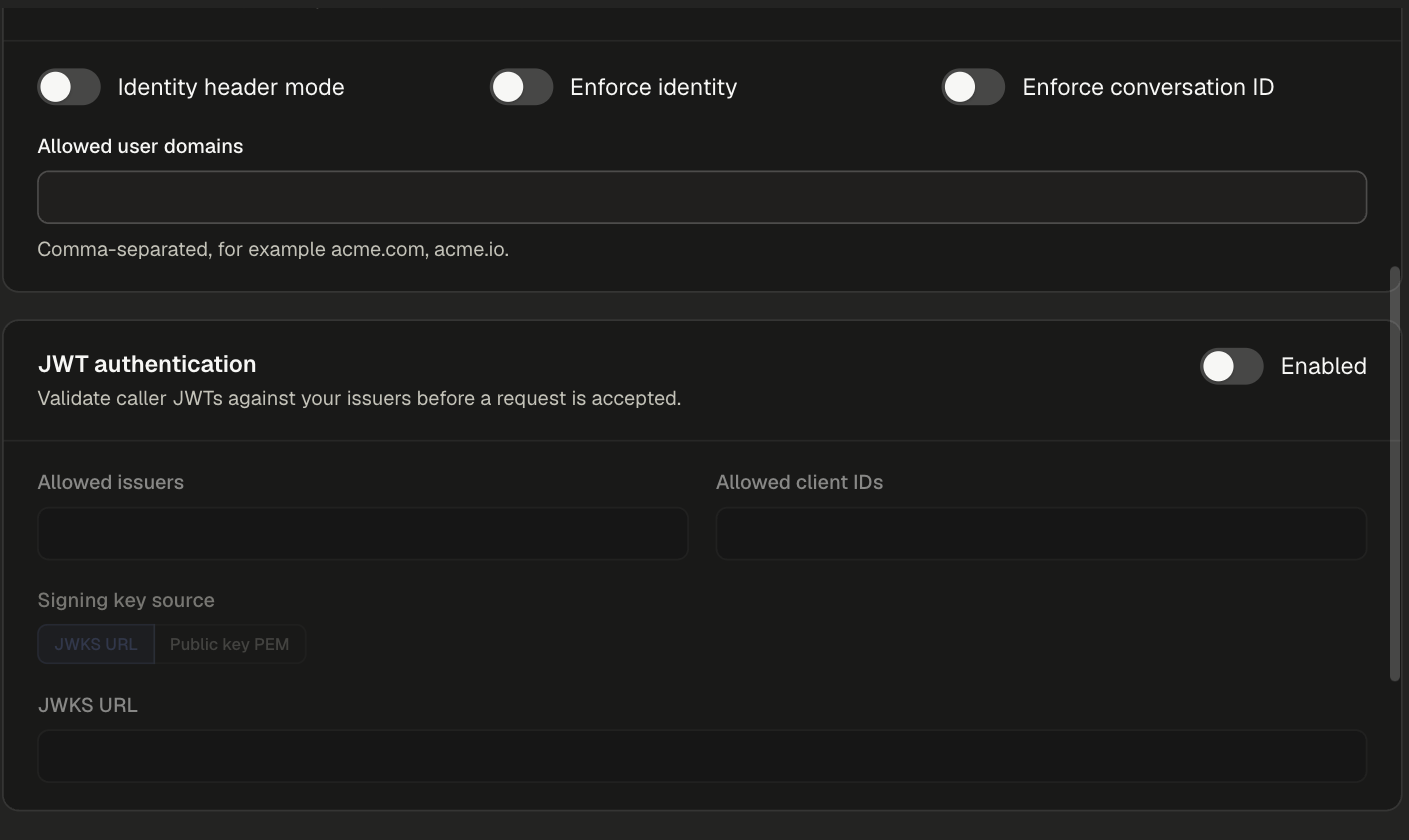Click the Allowed issuers input box

[x=363, y=533]
